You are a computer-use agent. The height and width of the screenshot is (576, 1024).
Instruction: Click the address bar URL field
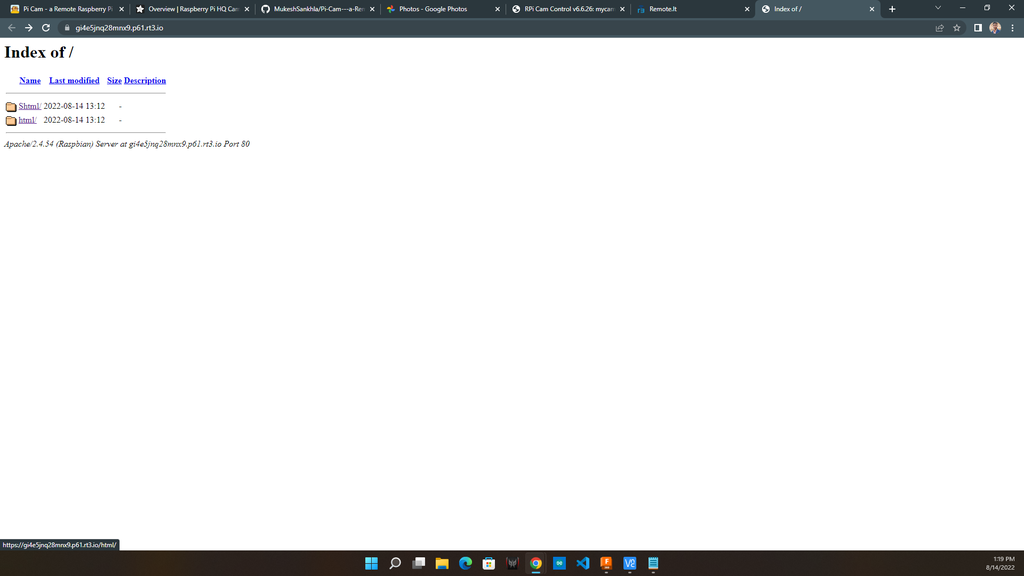click(x=496, y=28)
